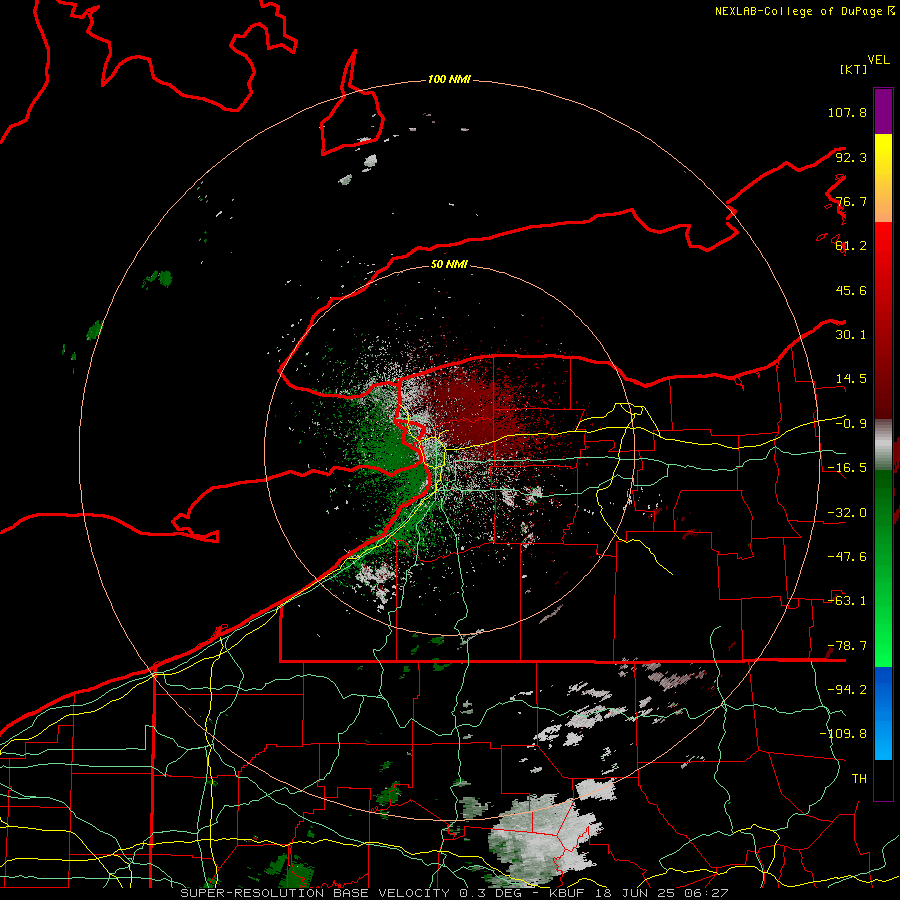Pick the blue segment of velocity scale

(x=883, y=713)
